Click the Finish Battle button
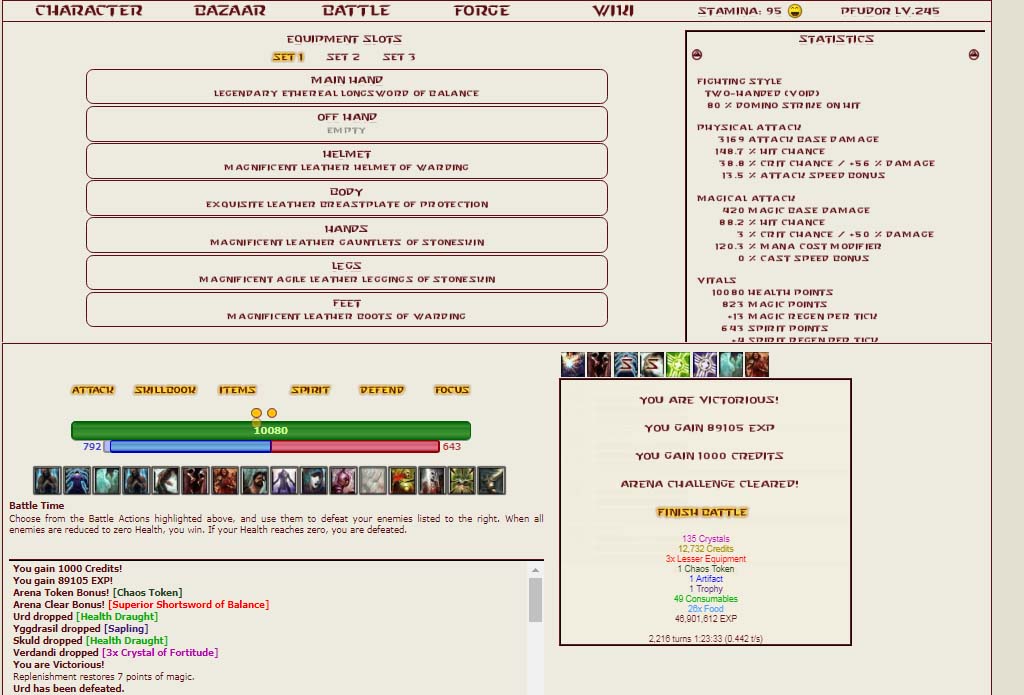Image resolution: width=1024 pixels, height=695 pixels. click(x=704, y=512)
